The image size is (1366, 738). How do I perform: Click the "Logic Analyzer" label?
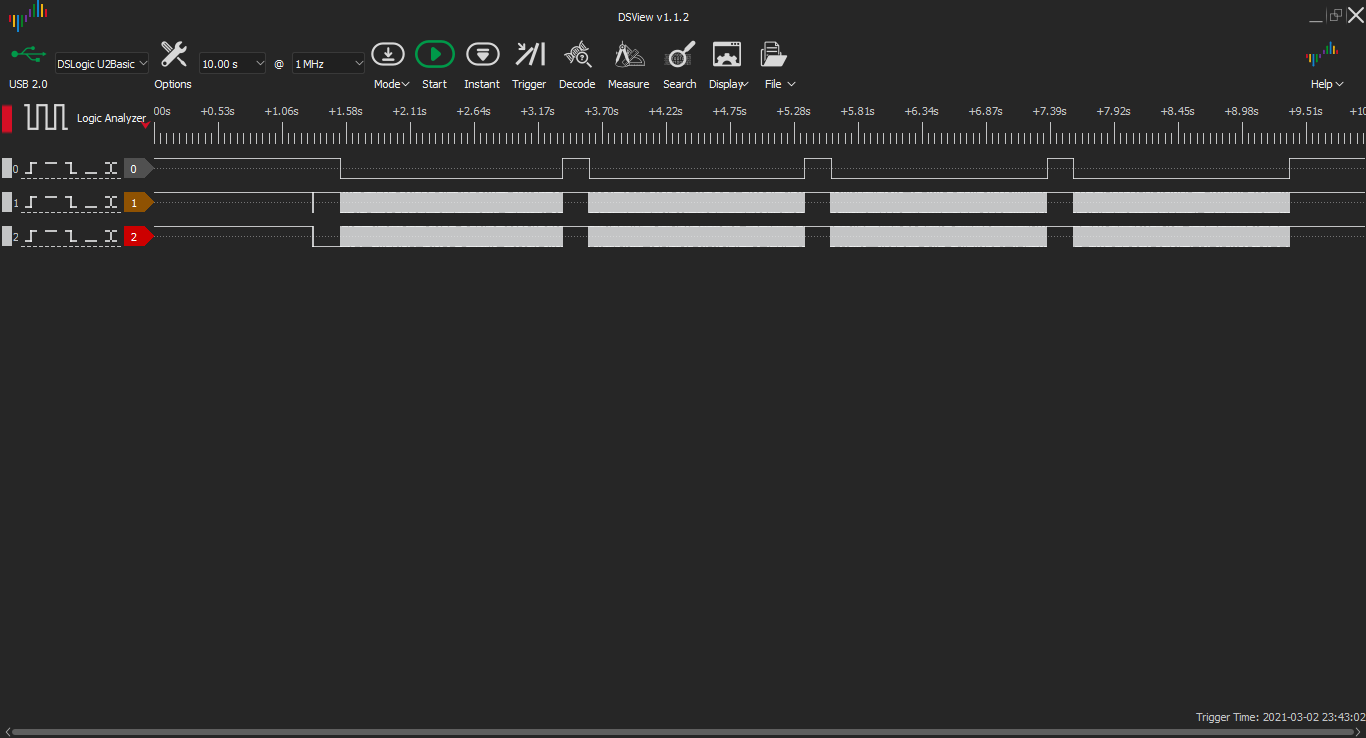[111, 118]
